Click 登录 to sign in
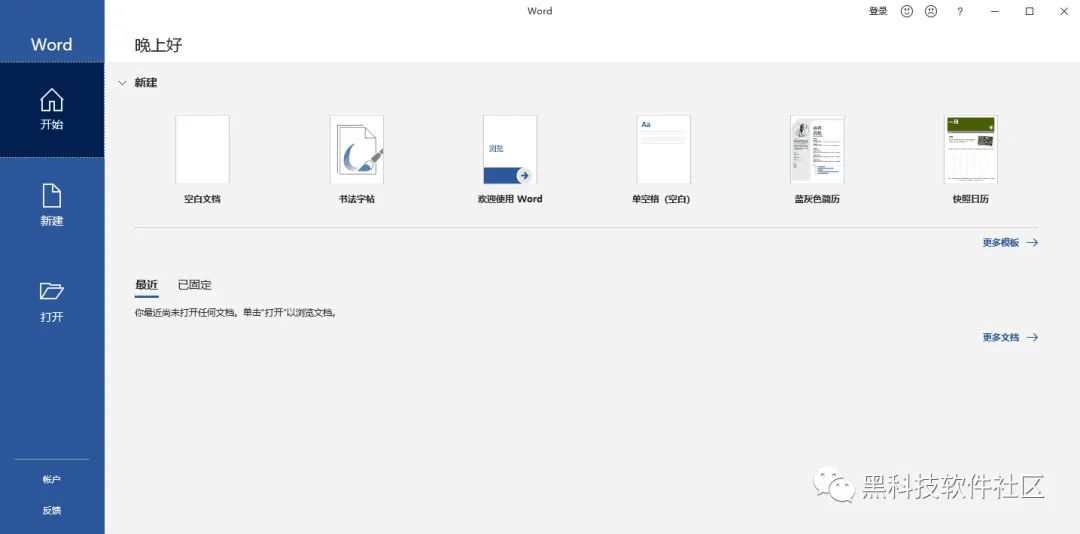Viewport: 1080px width, 534px height. click(x=878, y=11)
